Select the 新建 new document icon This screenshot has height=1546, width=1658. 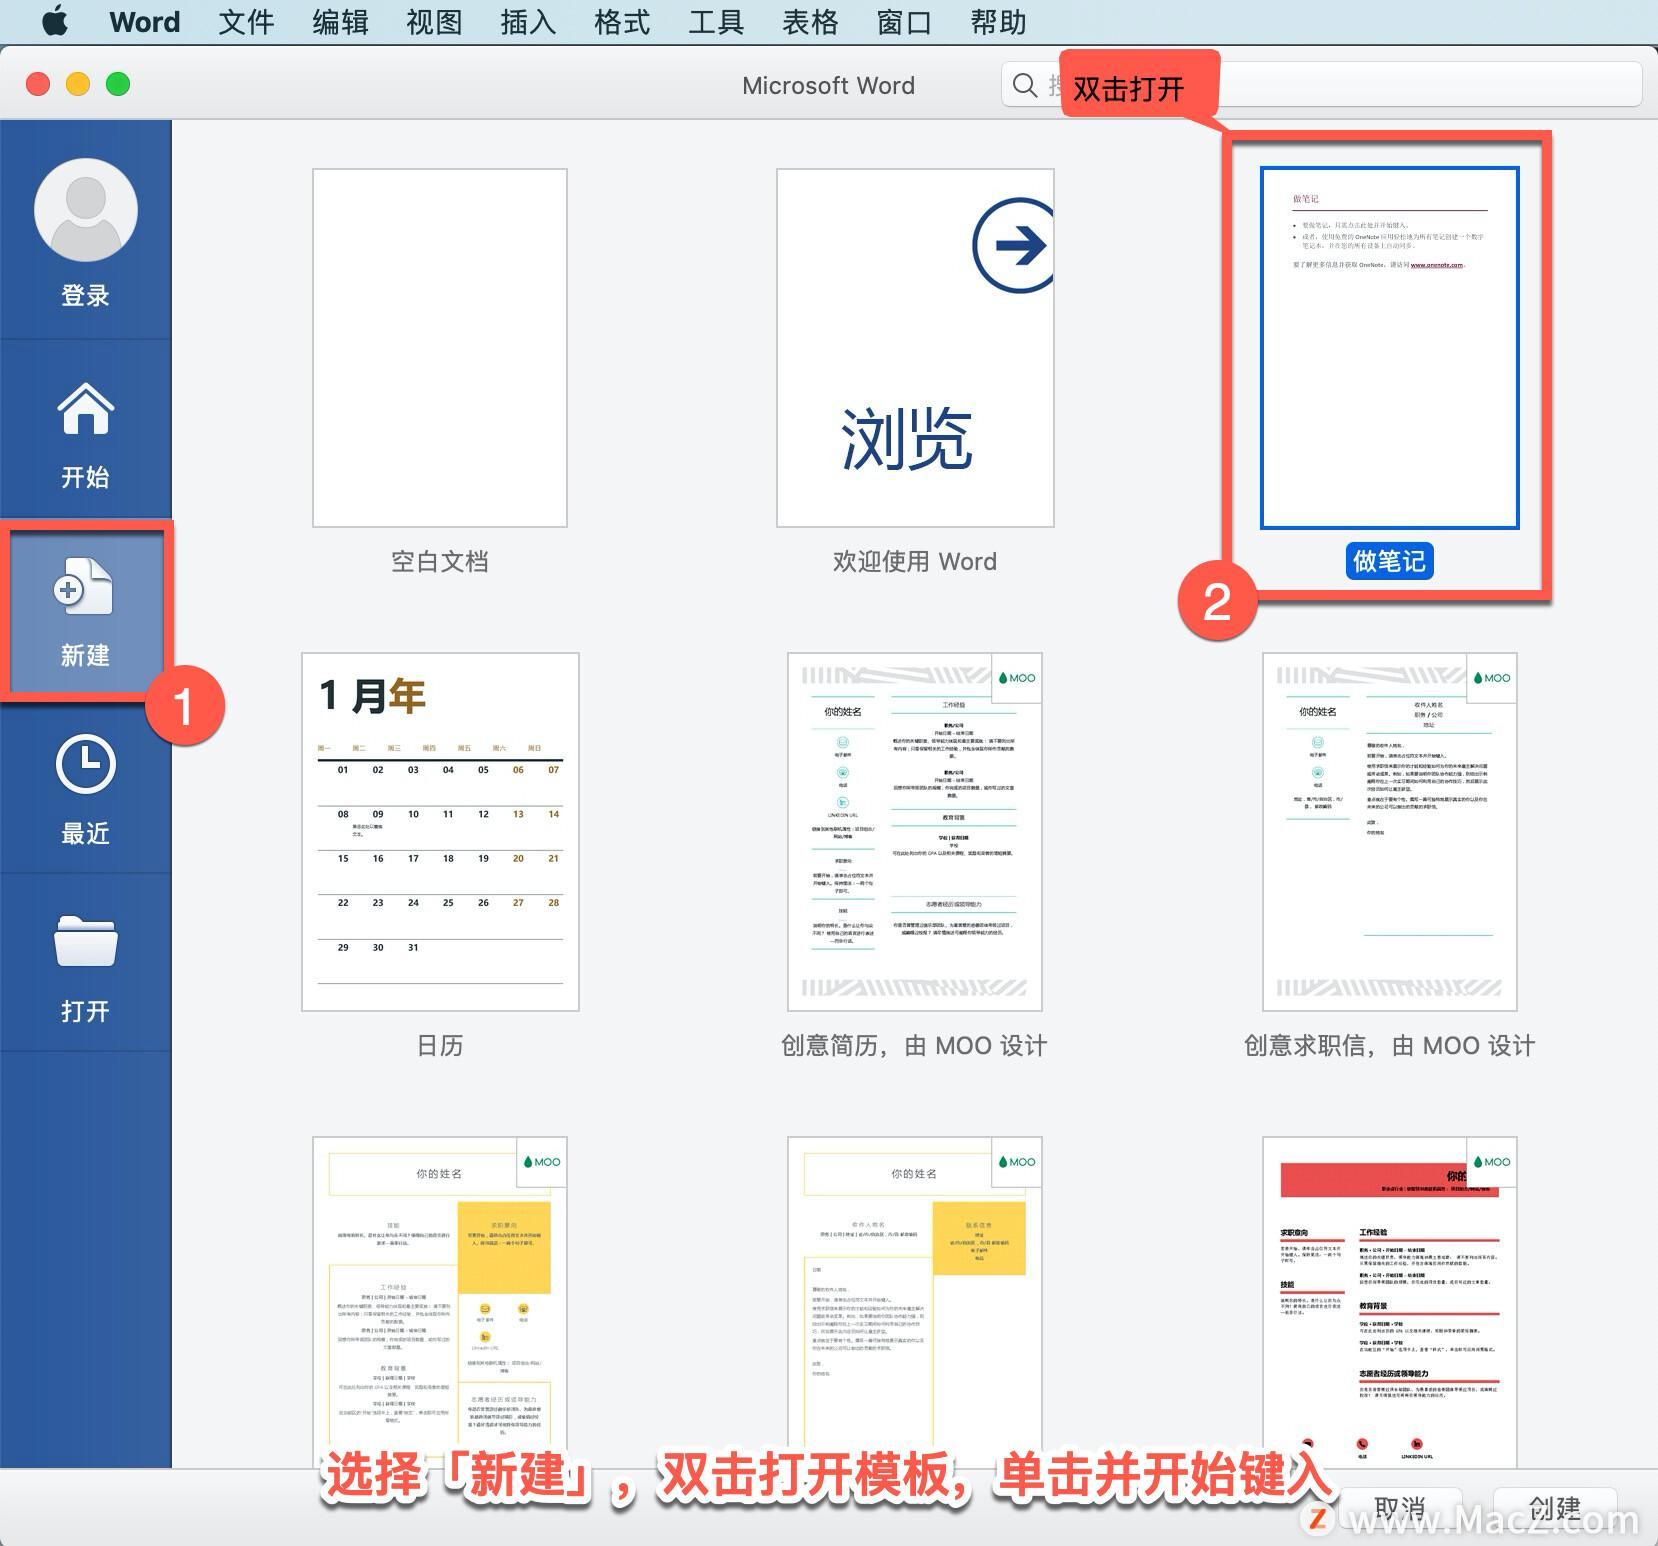point(84,586)
